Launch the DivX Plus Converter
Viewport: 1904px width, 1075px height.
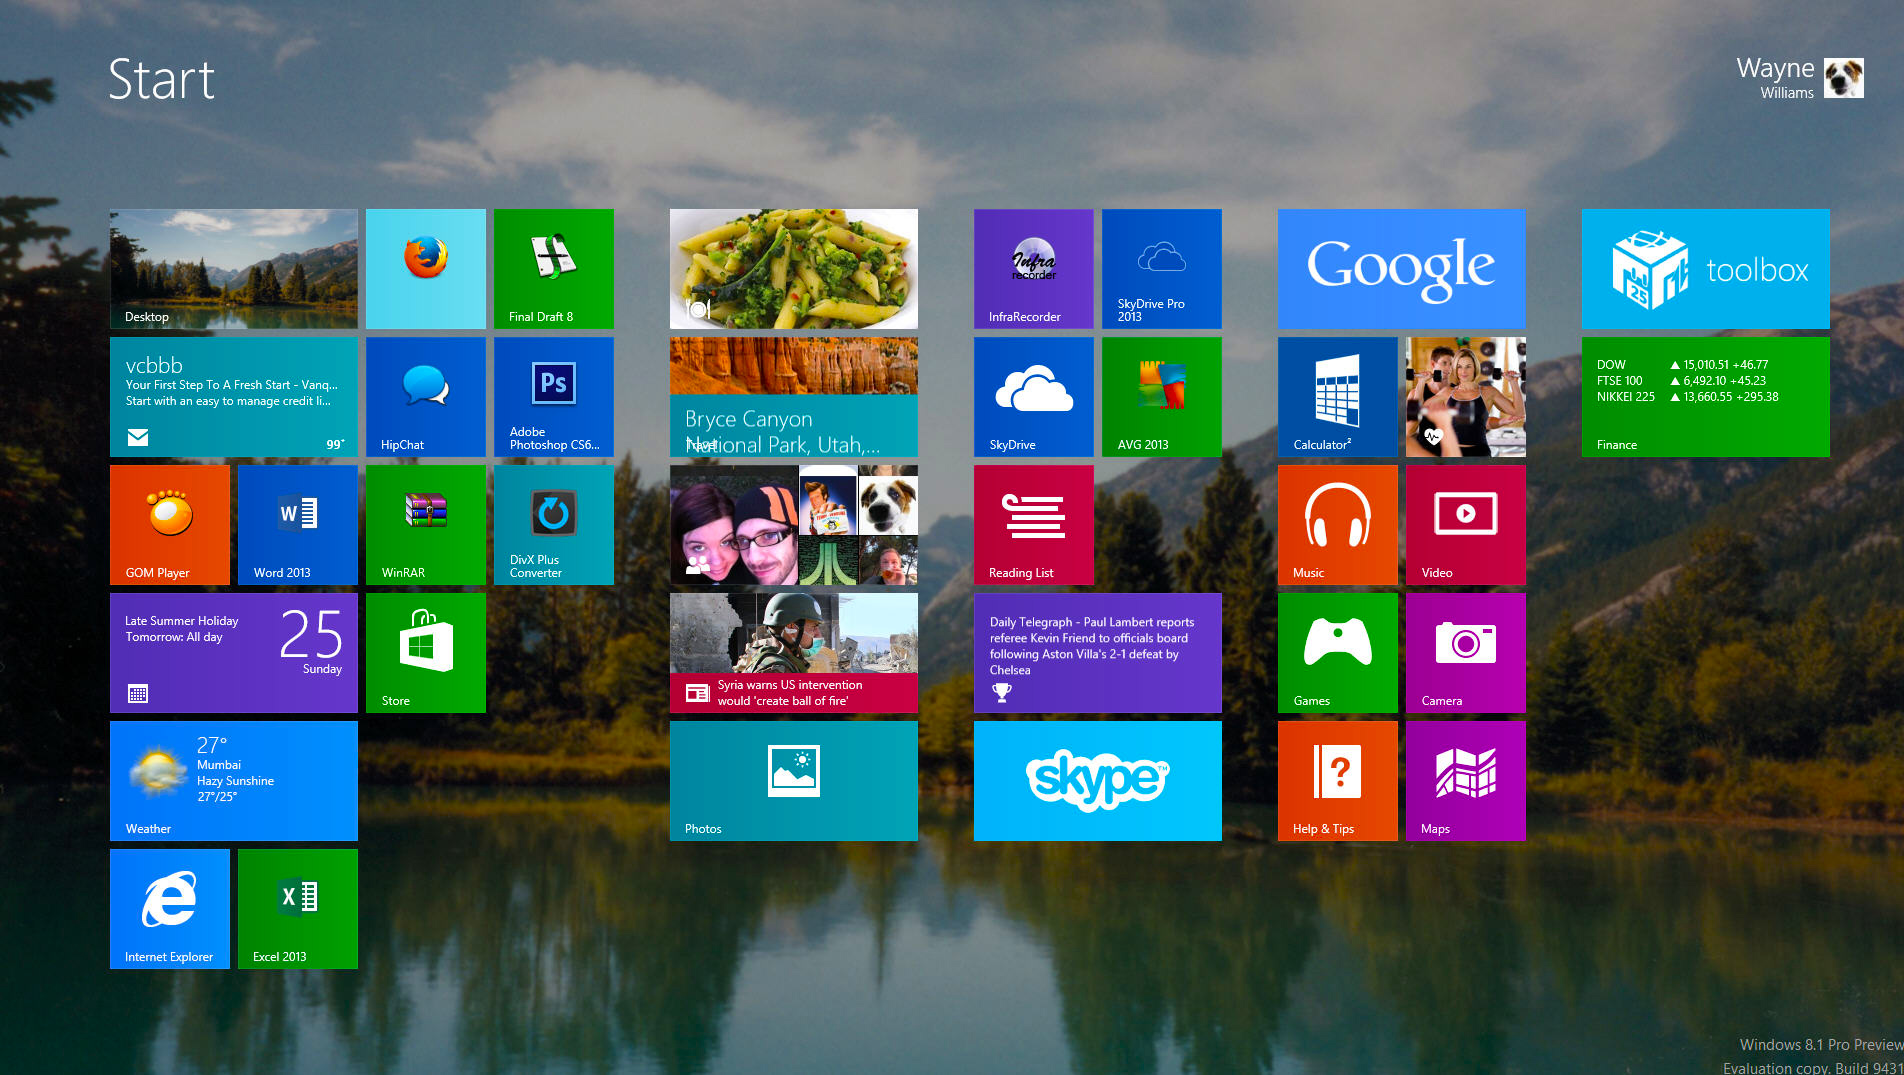pyautogui.click(x=553, y=525)
